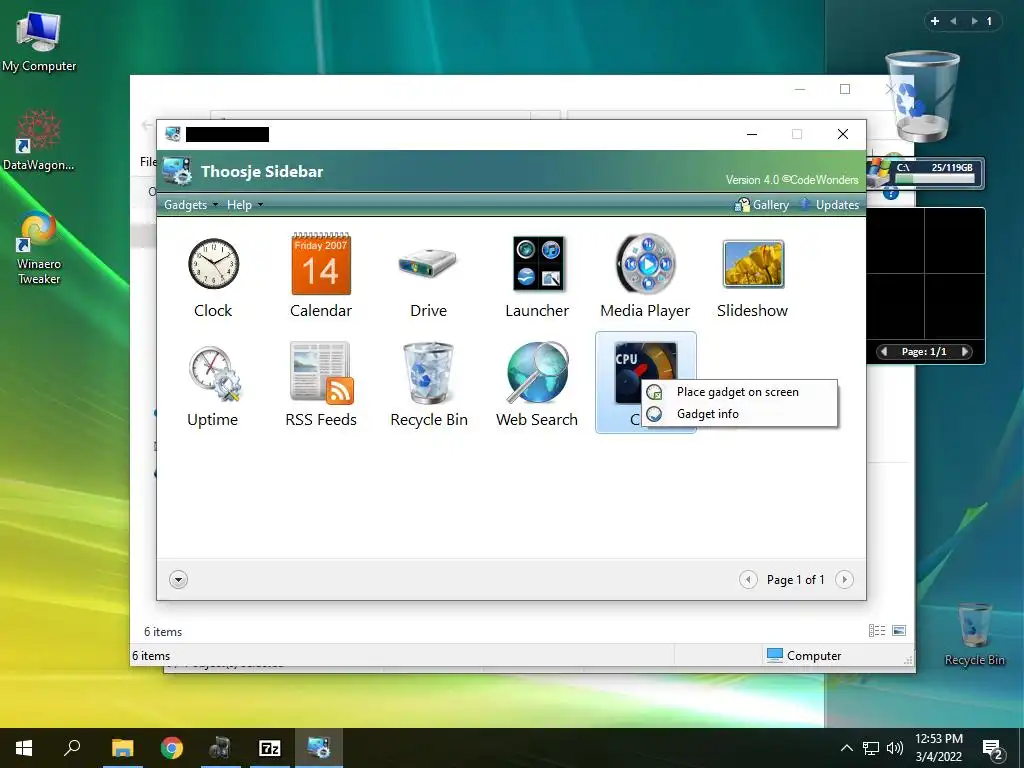Switch Explorer window to large icons view
The image size is (1024, 768).
tap(899, 630)
